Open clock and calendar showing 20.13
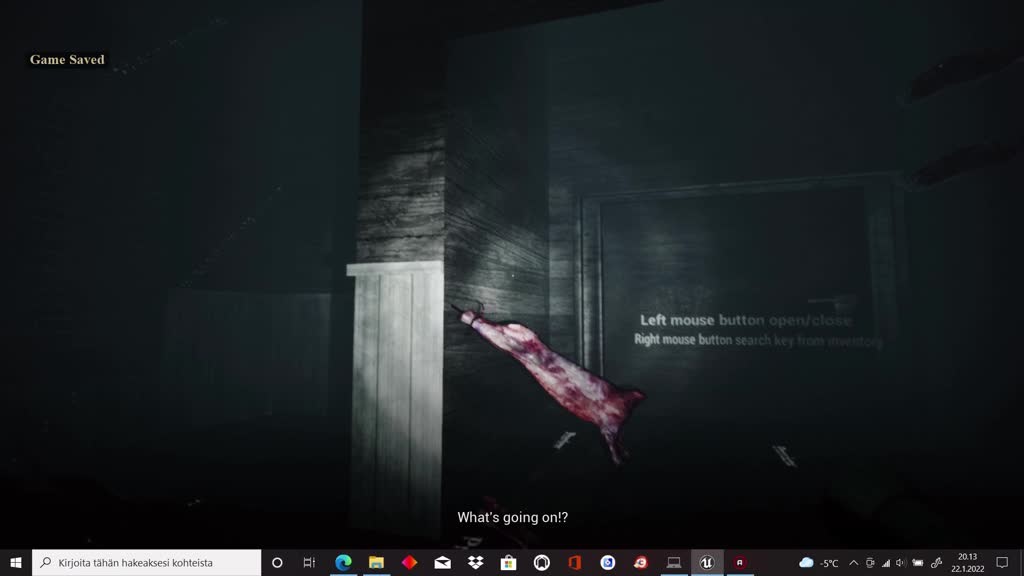The width and height of the screenshot is (1024, 576). click(x=966, y=562)
